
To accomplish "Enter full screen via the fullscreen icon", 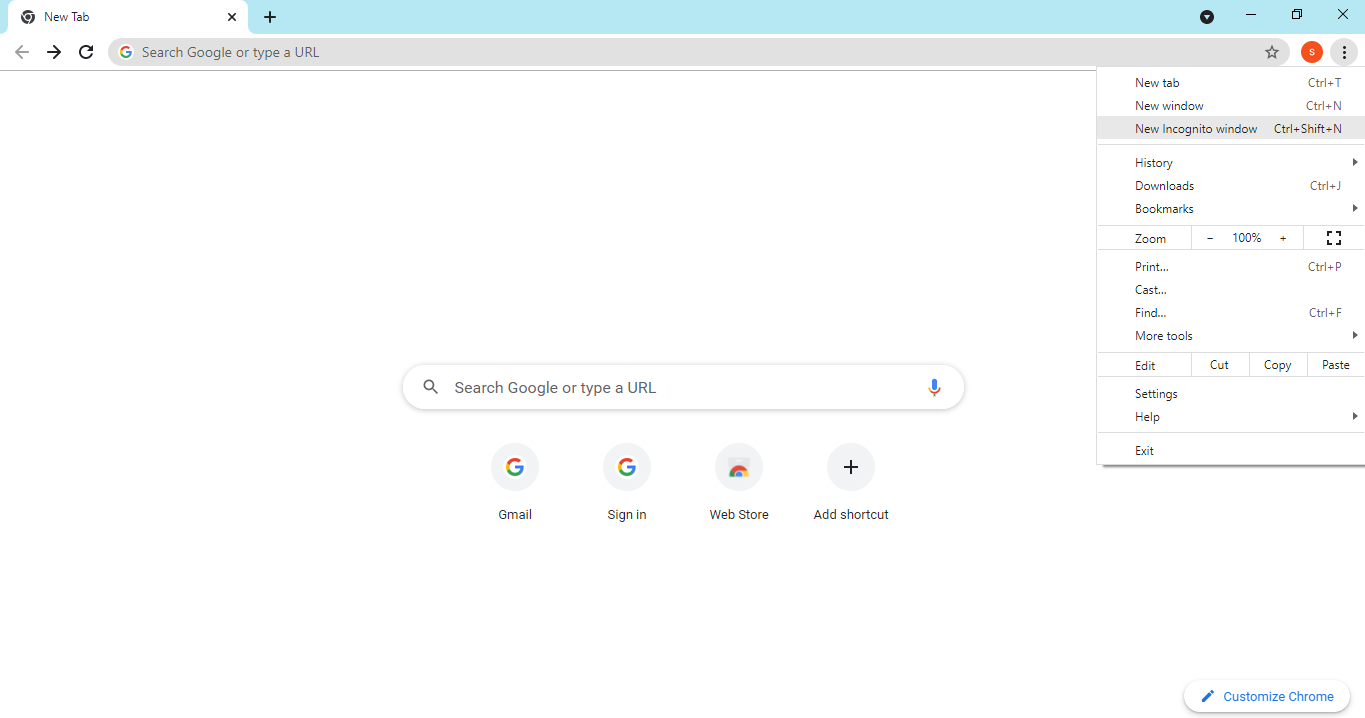I will click(1334, 238).
